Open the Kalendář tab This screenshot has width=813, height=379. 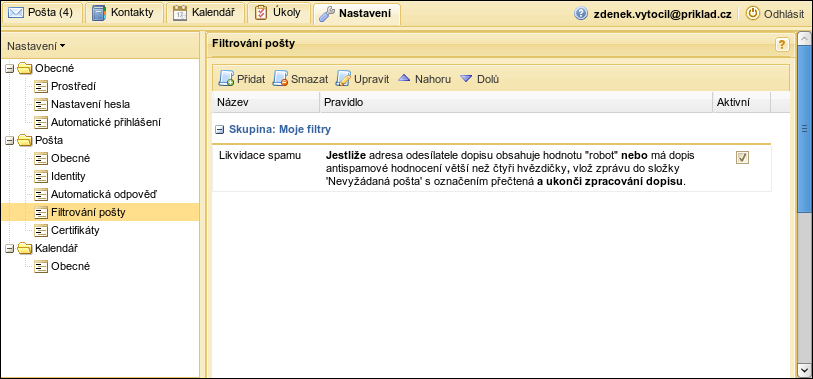[205, 13]
